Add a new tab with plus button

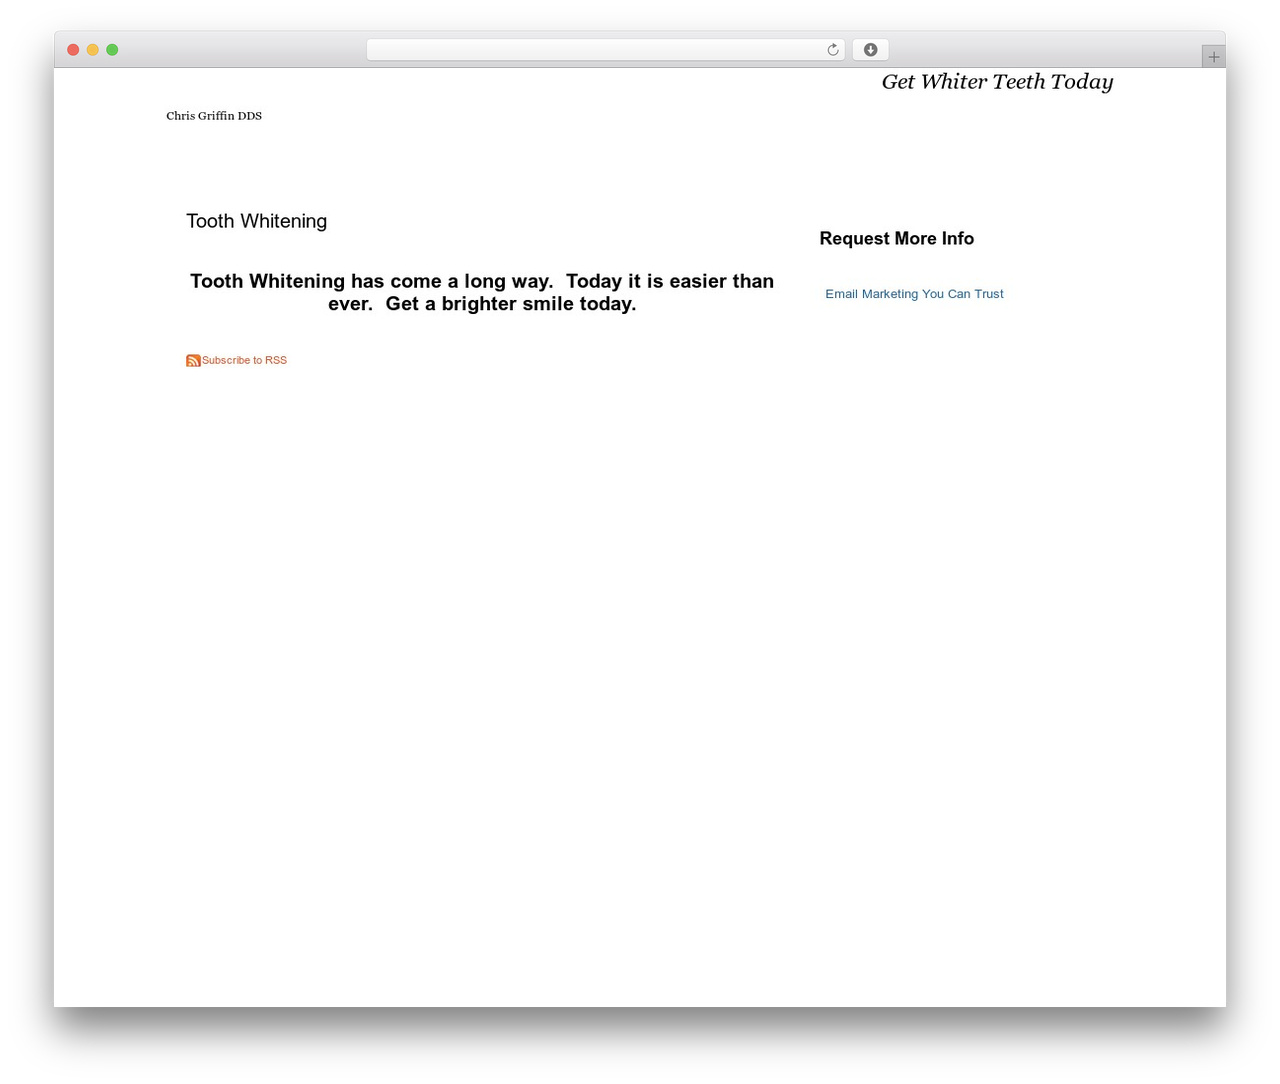[1213, 57]
